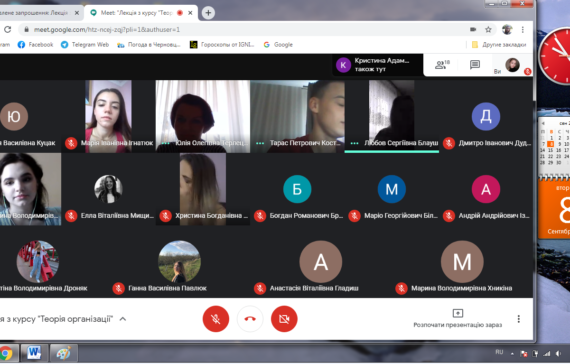
Task: Select Тарас Петрович video tile
Action: click(297, 116)
